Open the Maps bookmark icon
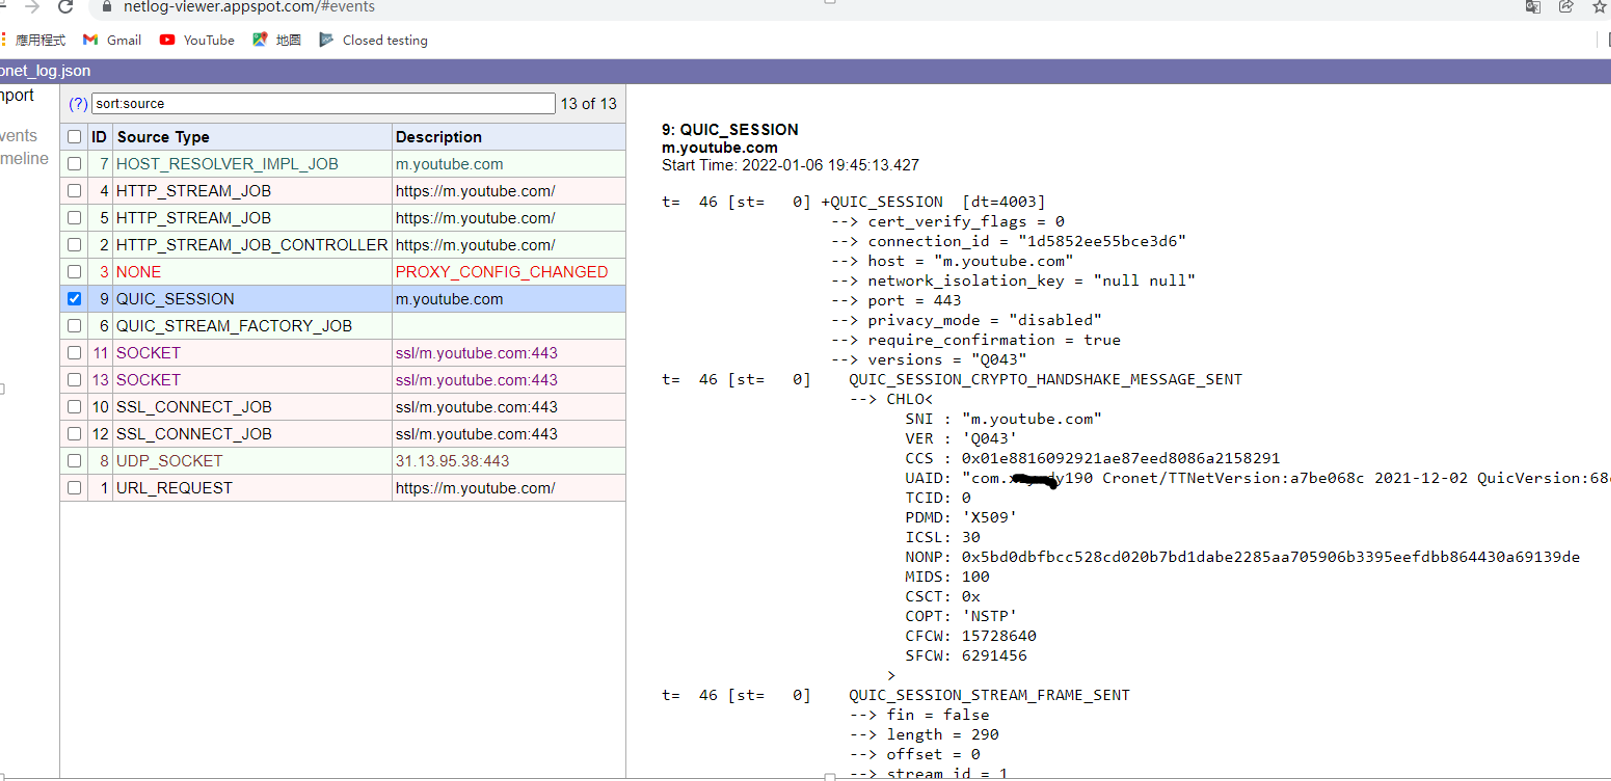 click(261, 40)
